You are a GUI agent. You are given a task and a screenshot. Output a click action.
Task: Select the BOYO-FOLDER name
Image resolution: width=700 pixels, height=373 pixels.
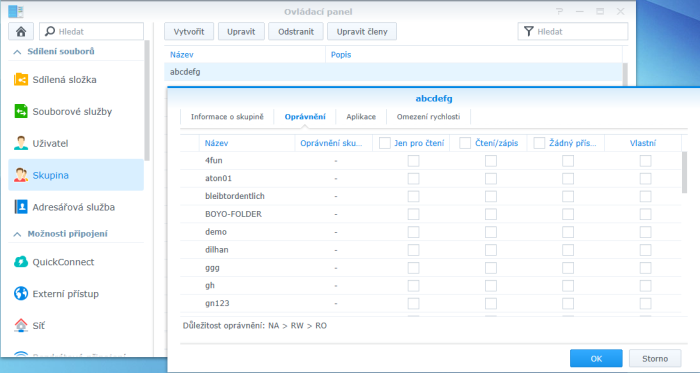(233, 214)
